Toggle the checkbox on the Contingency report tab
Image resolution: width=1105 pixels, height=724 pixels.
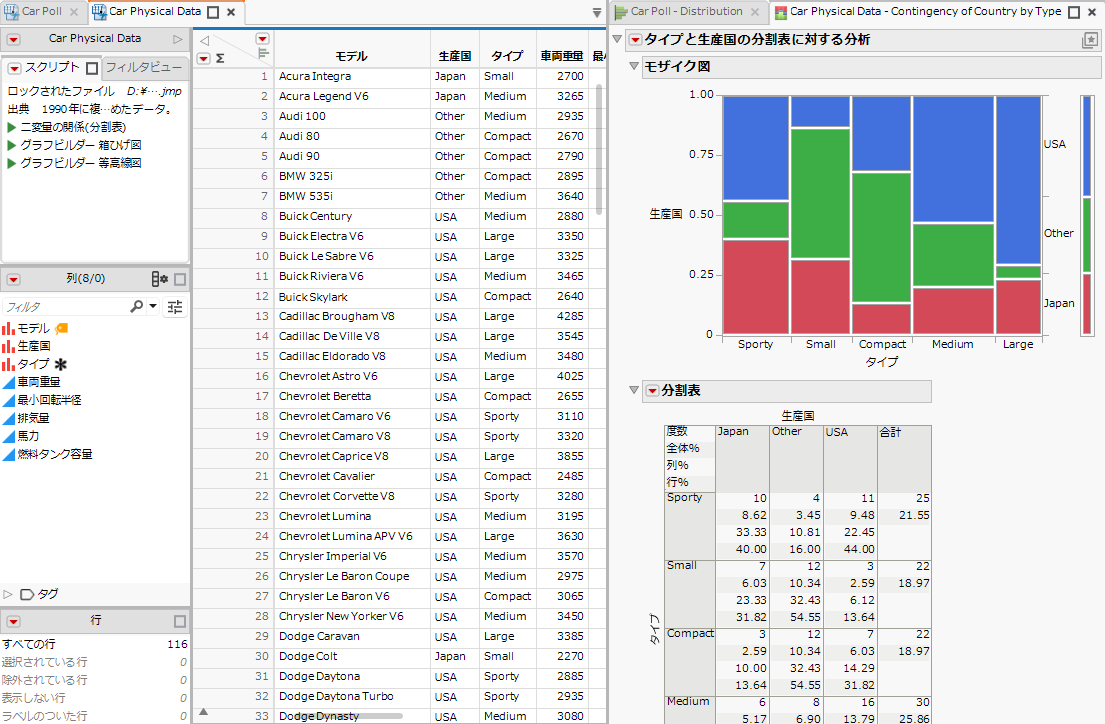tap(1074, 12)
